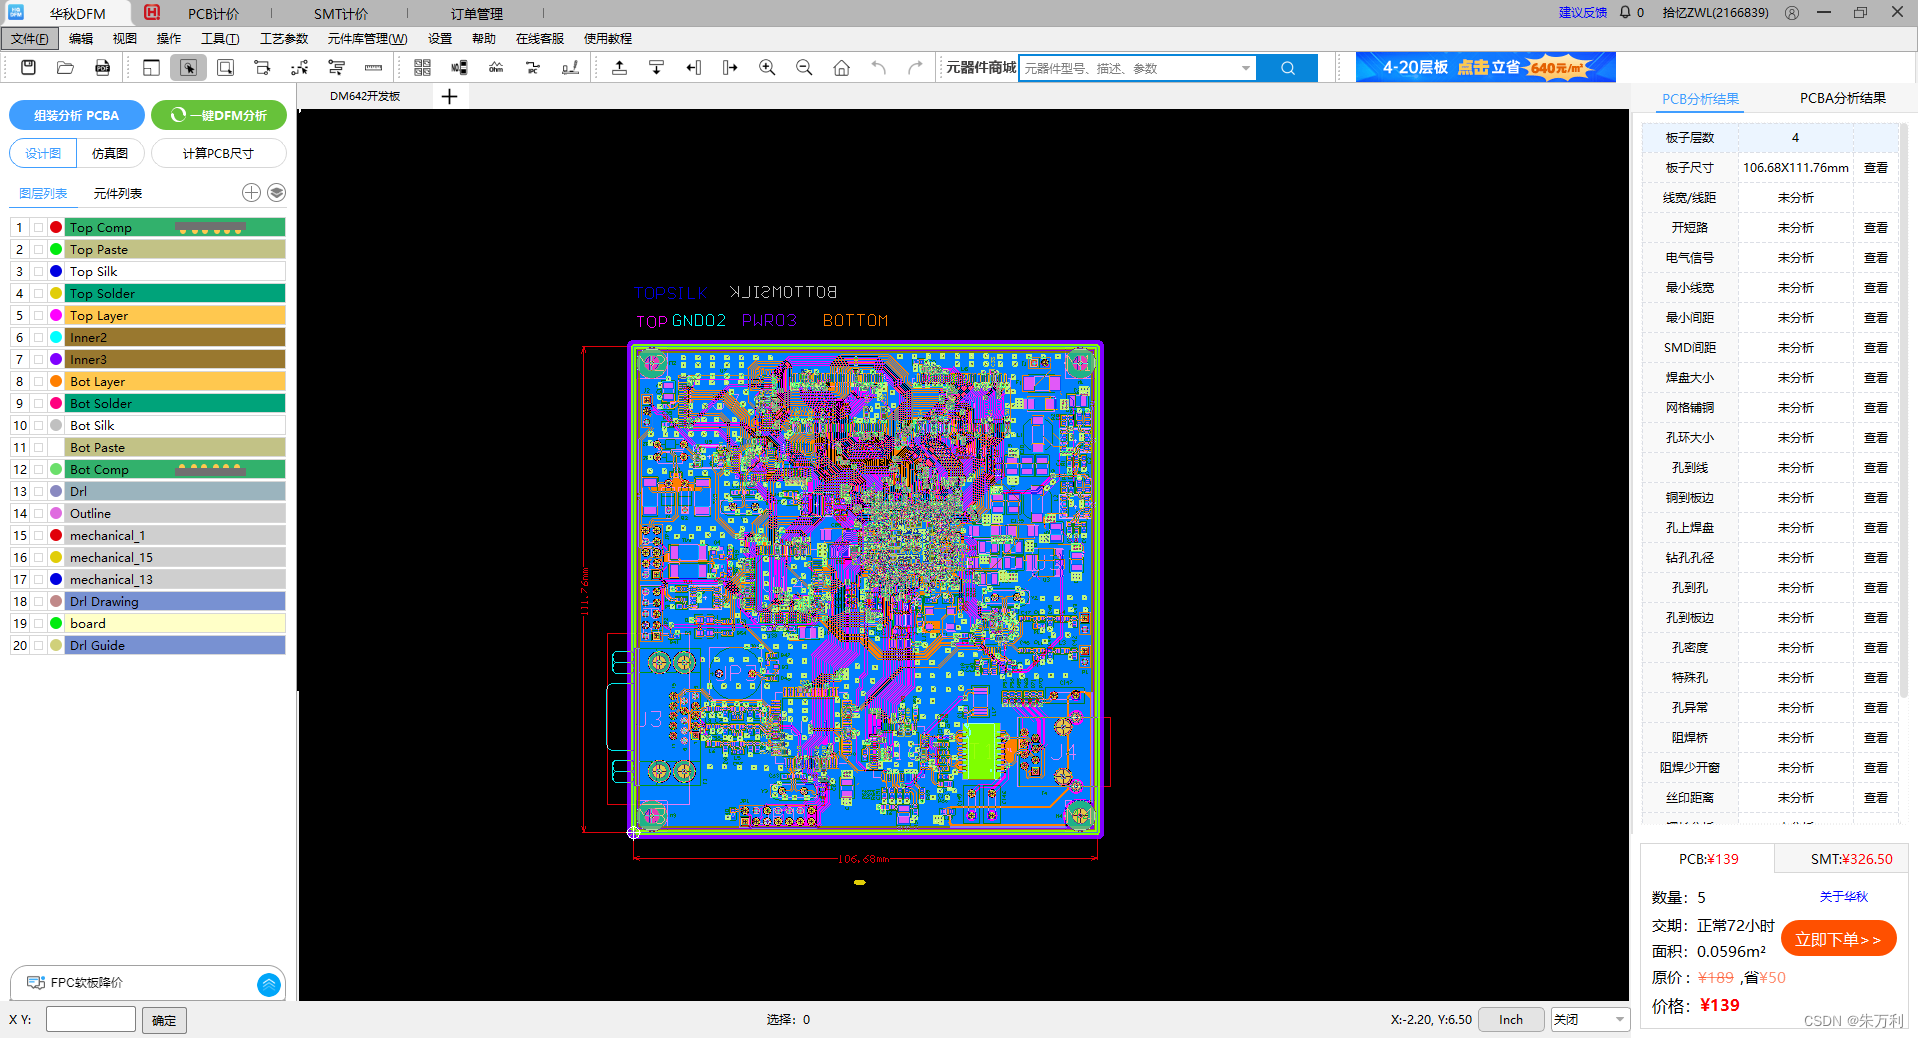Screen dimensions: 1918x1038
Task: Toggle checkbox of Bot Solder layer
Action: pyautogui.click(x=38, y=403)
